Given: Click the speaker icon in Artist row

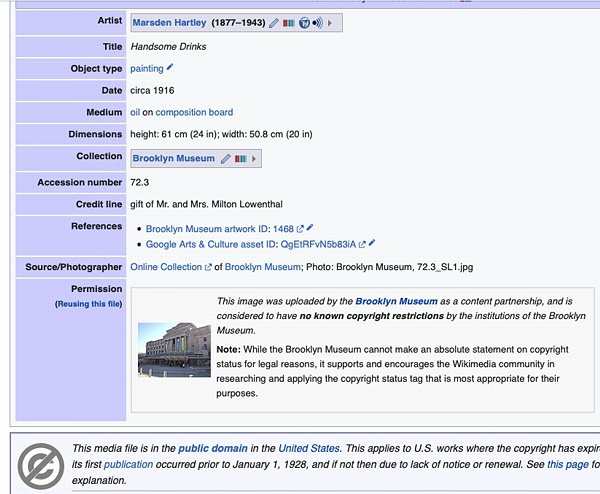Looking at the screenshot, I should (x=317, y=22).
